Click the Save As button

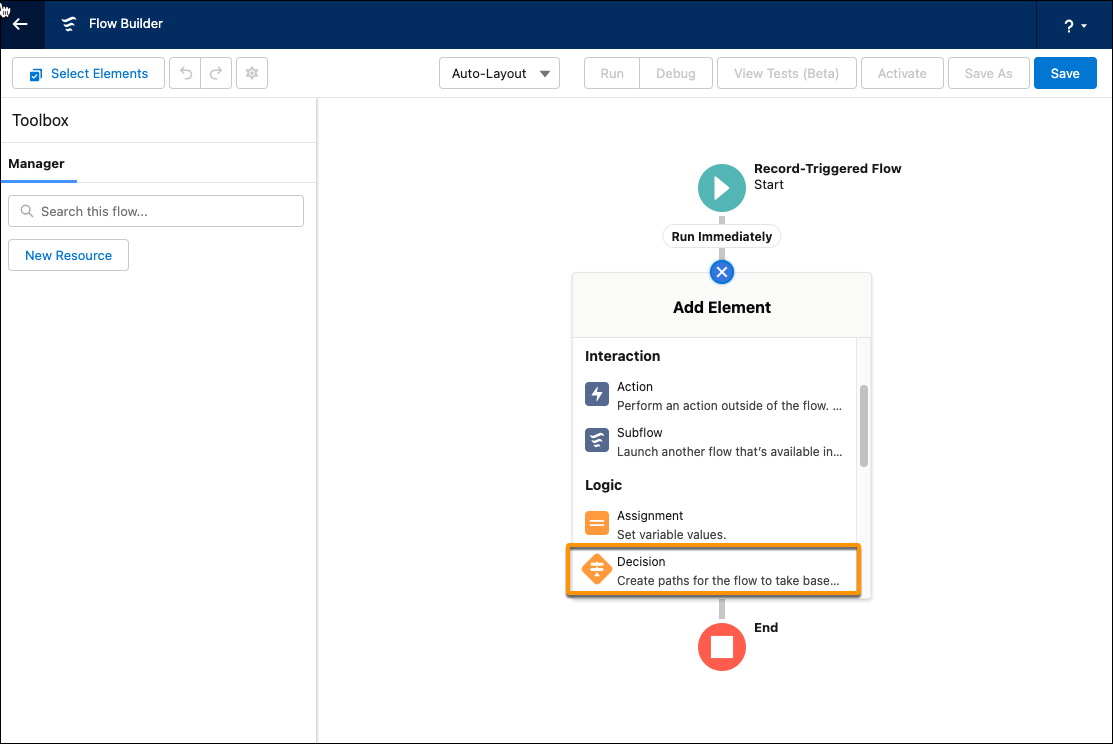coord(989,73)
